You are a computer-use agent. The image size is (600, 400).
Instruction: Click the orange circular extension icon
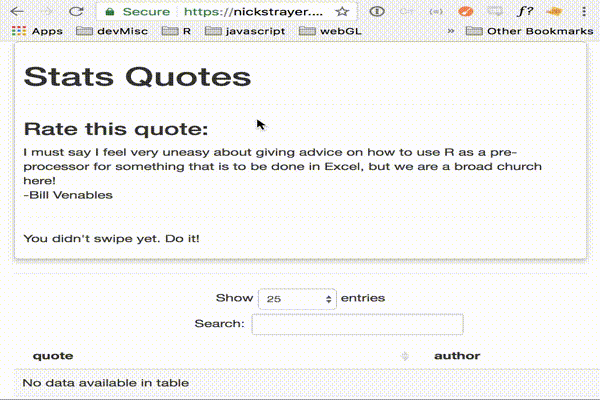point(465,12)
